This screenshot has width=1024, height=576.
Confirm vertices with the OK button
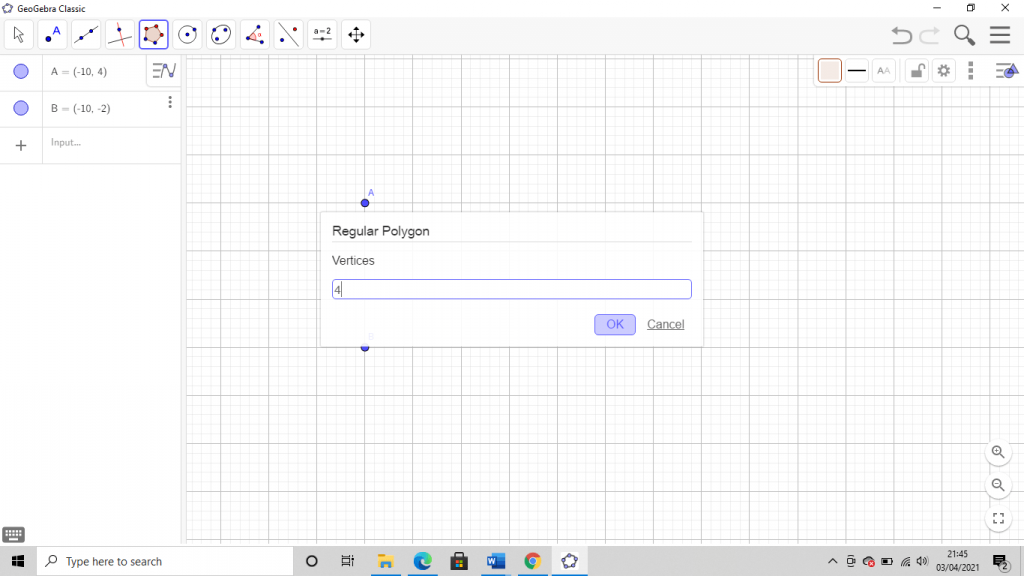tap(614, 324)
